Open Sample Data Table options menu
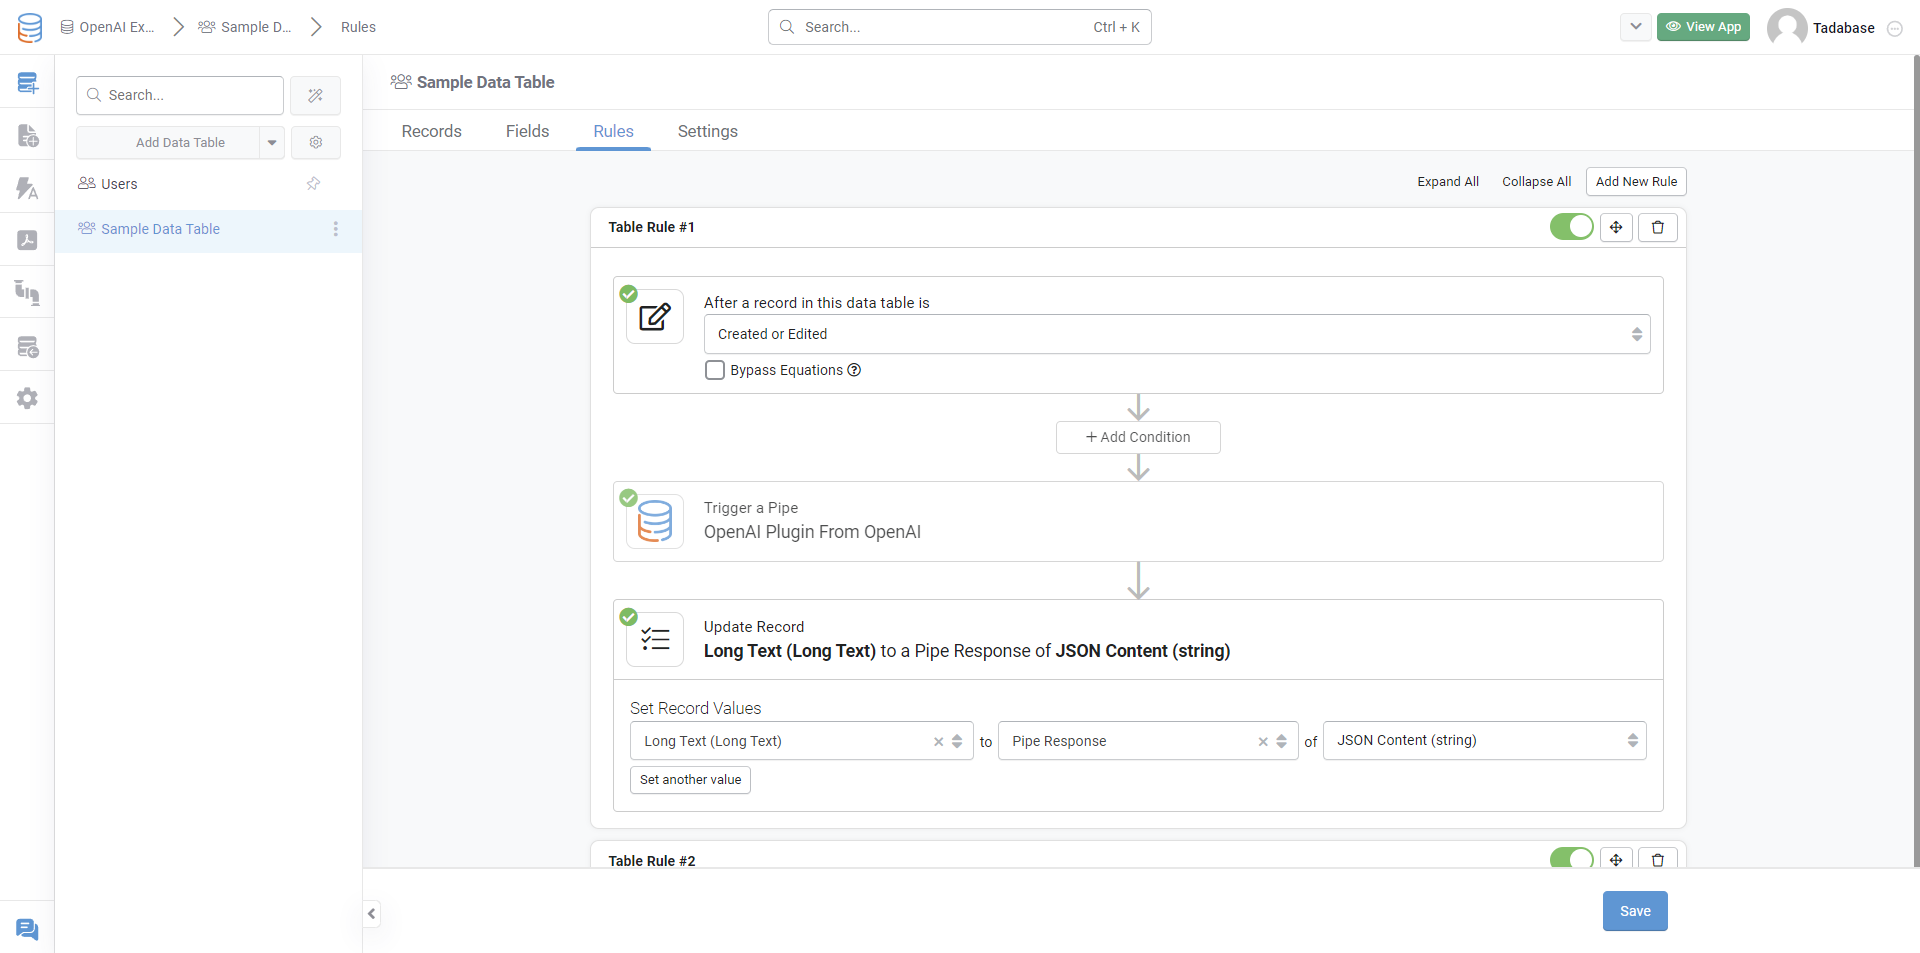The width and height of the screenshot is (1920, 953). (x=335, y=229)
